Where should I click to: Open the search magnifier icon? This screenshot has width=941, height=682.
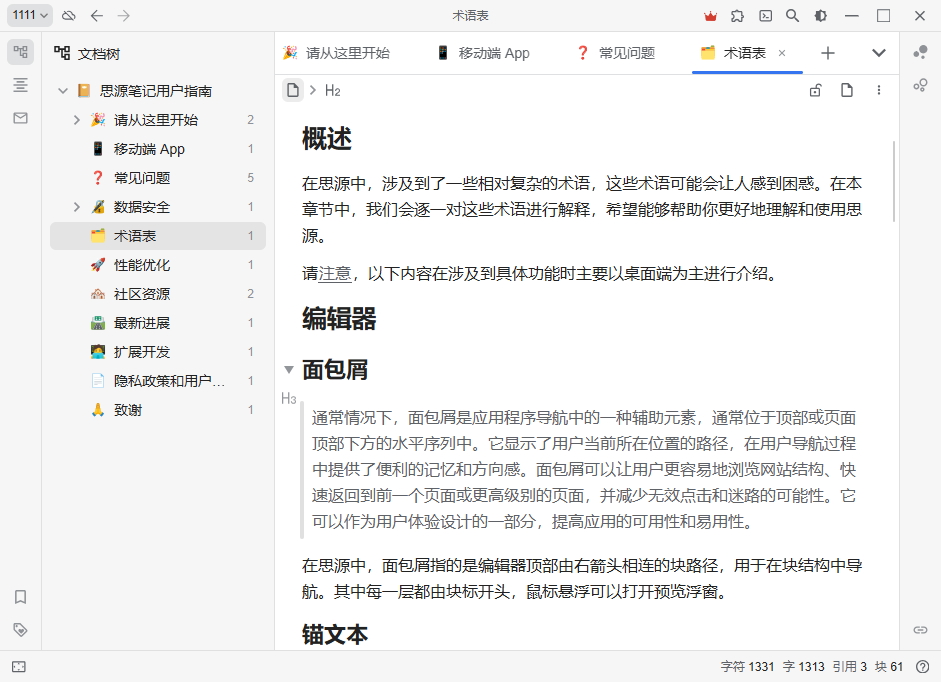[x=793, y=16]
